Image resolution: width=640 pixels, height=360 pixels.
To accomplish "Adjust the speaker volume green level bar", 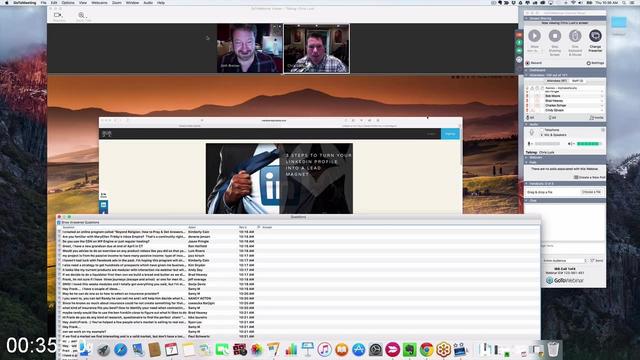I will click(x=589, y=144).
